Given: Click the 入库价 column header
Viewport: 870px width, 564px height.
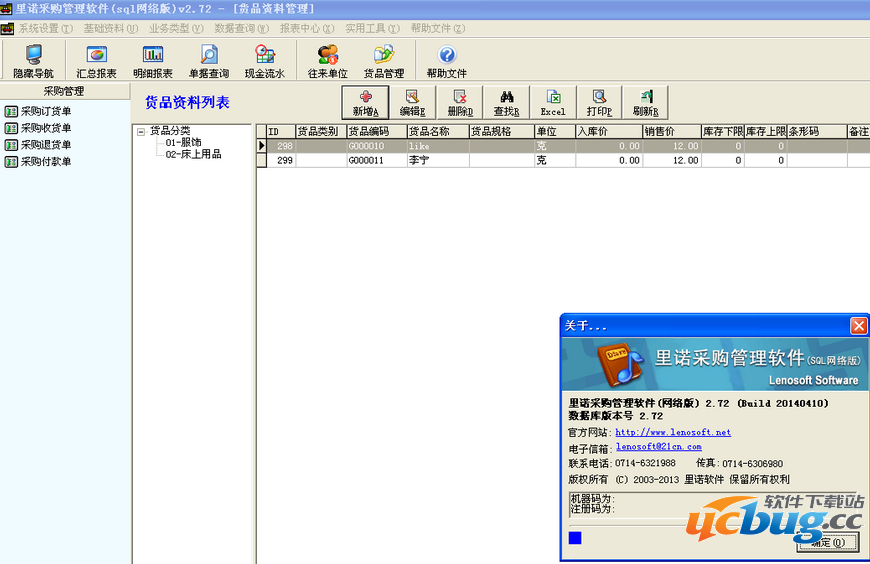Looking at the screenshot, I should (x=609, y=132).
